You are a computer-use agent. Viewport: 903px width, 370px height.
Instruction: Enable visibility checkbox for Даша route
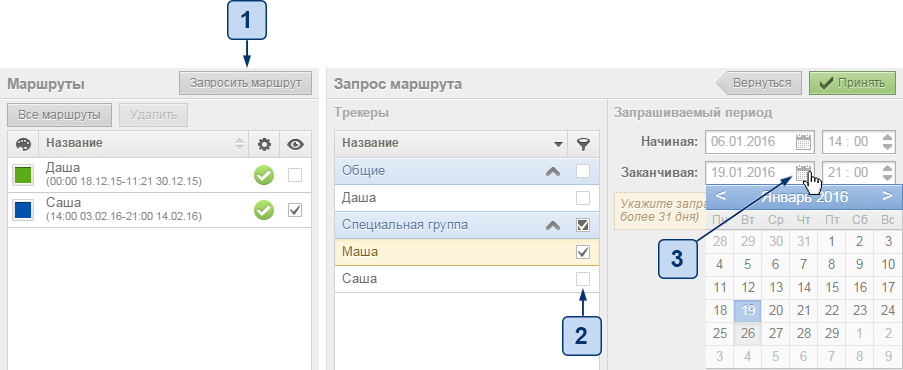tap(295, 175)
